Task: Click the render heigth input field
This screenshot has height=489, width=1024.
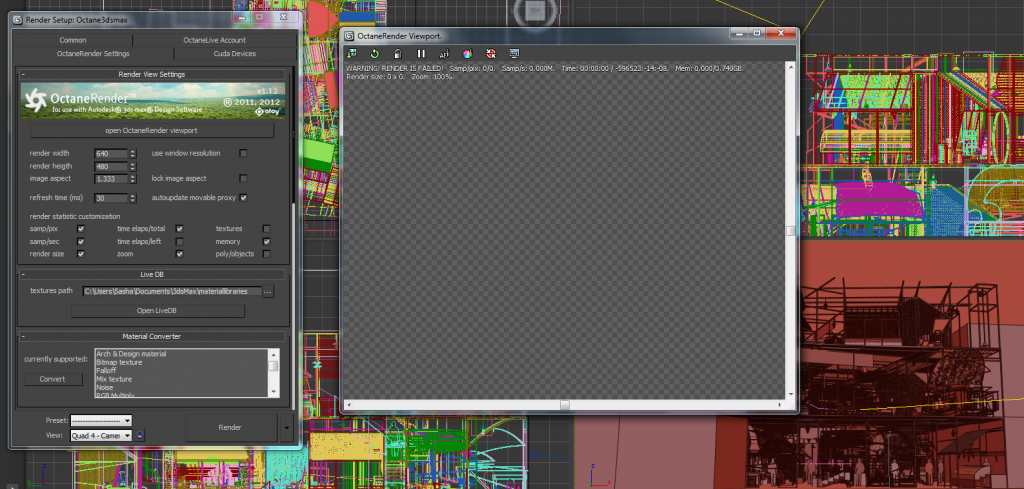Action: [111, 166]
